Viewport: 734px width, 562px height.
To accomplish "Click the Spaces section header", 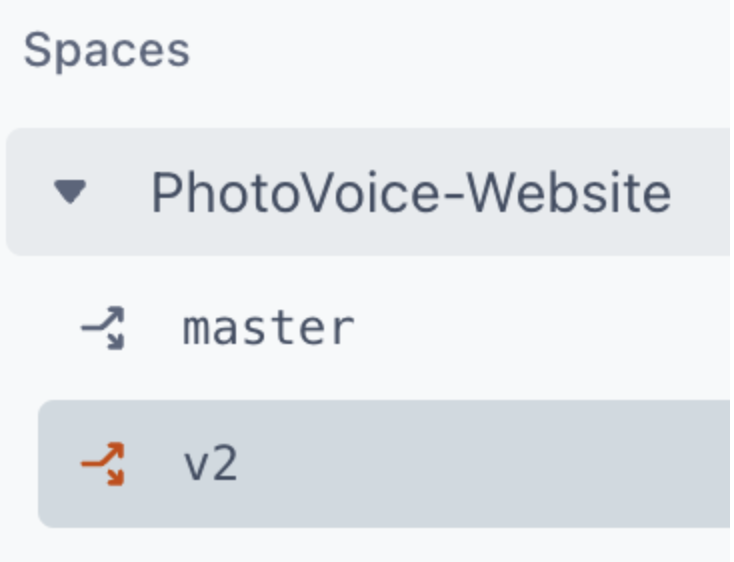I will (x=106, y=50).
